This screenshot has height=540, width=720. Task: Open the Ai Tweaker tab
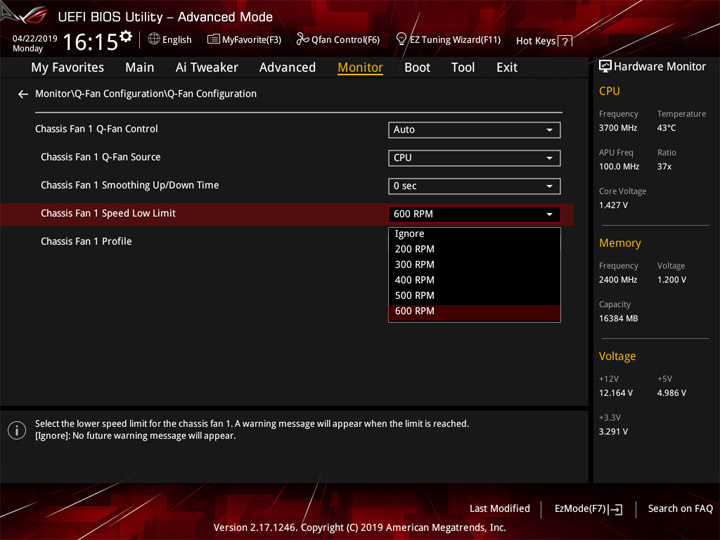[207, 68]
